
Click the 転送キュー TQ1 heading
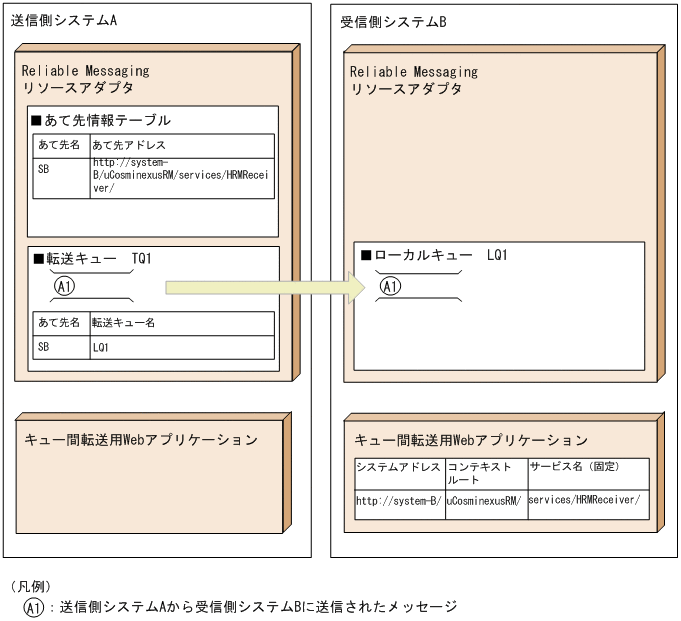[93, 259]
